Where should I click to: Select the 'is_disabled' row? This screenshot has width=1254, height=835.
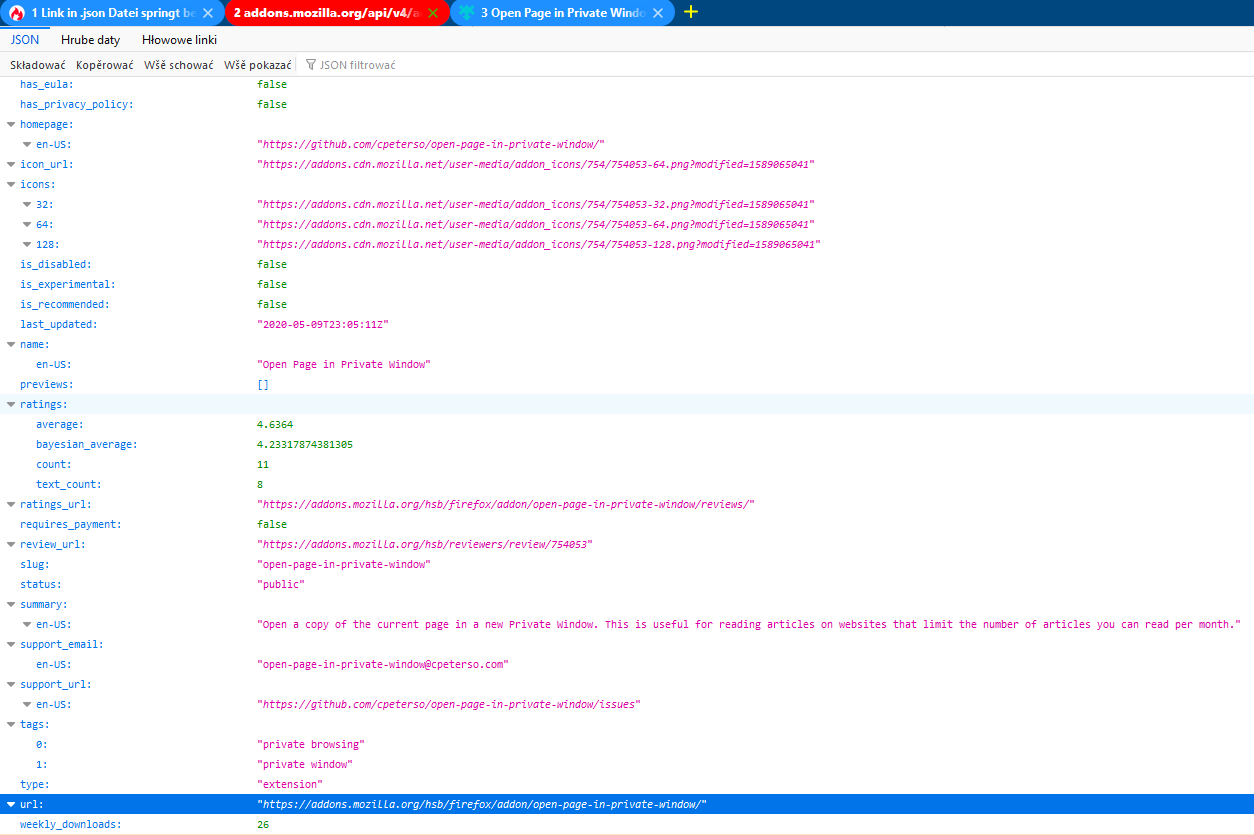click(627, 264)
